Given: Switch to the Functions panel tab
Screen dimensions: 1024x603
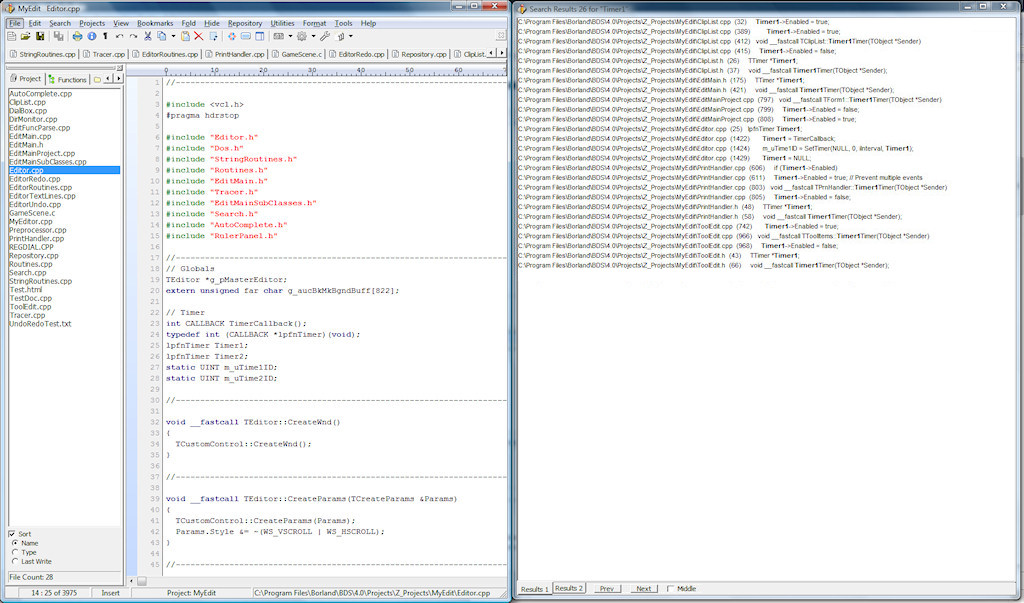Looking at the screenshot, I should (x=67, y=79).
